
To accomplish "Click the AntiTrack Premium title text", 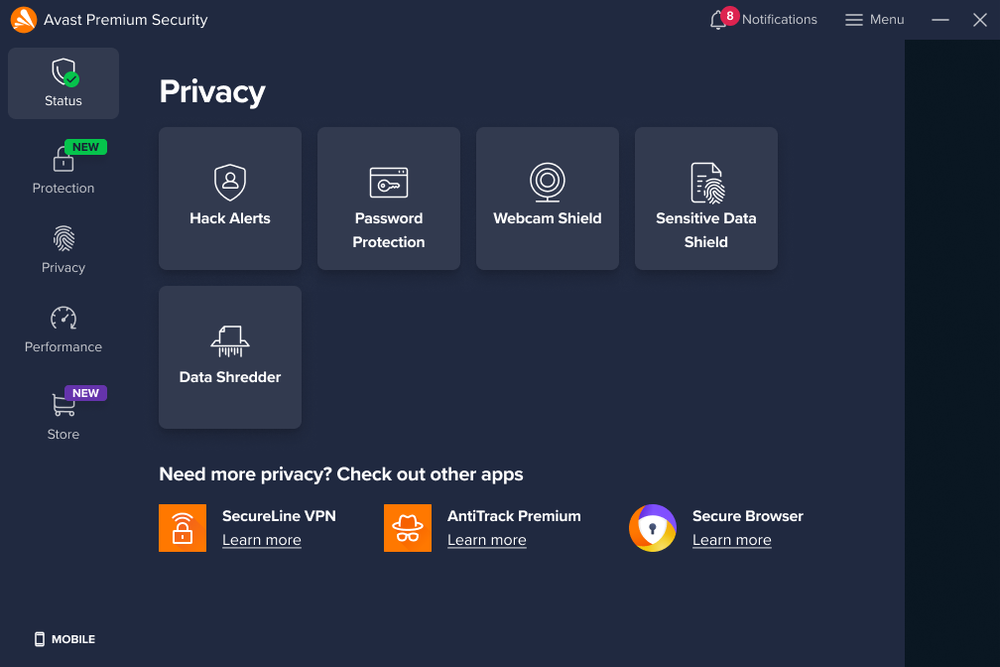I will tap(514, 516).
